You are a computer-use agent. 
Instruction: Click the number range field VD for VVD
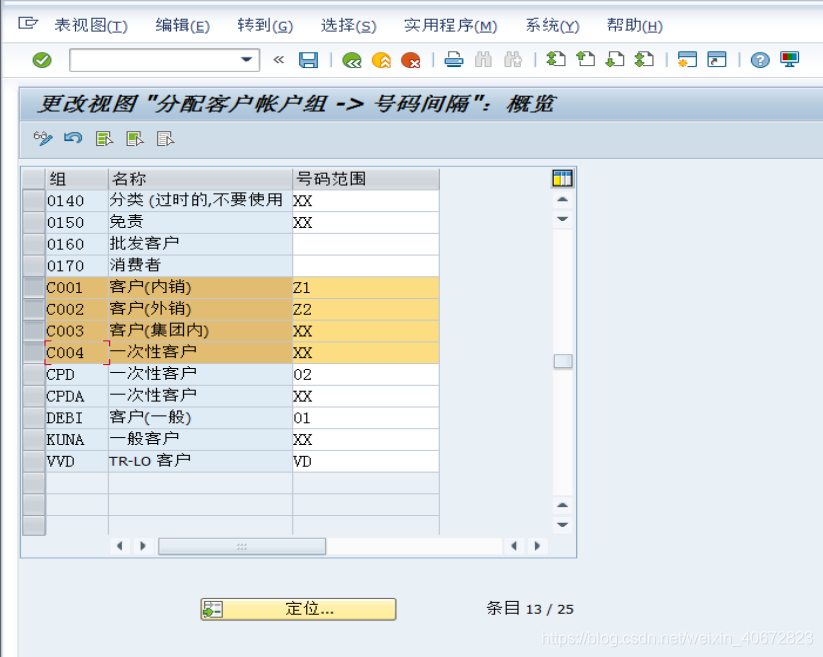coord(366,461)
